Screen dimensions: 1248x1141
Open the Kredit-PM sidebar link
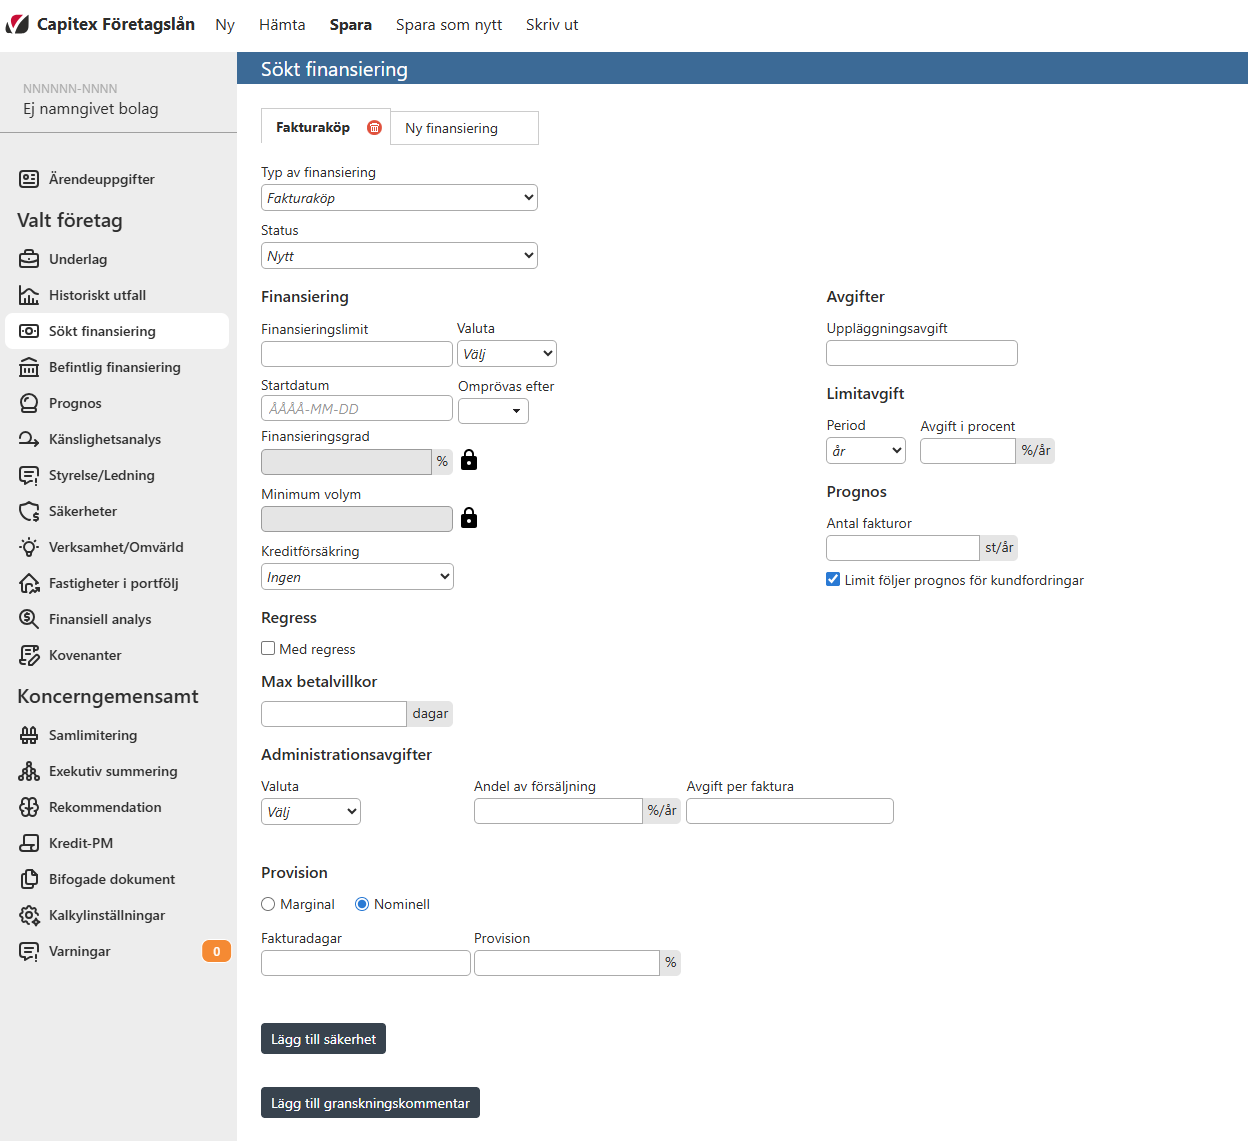pos(81,843)
